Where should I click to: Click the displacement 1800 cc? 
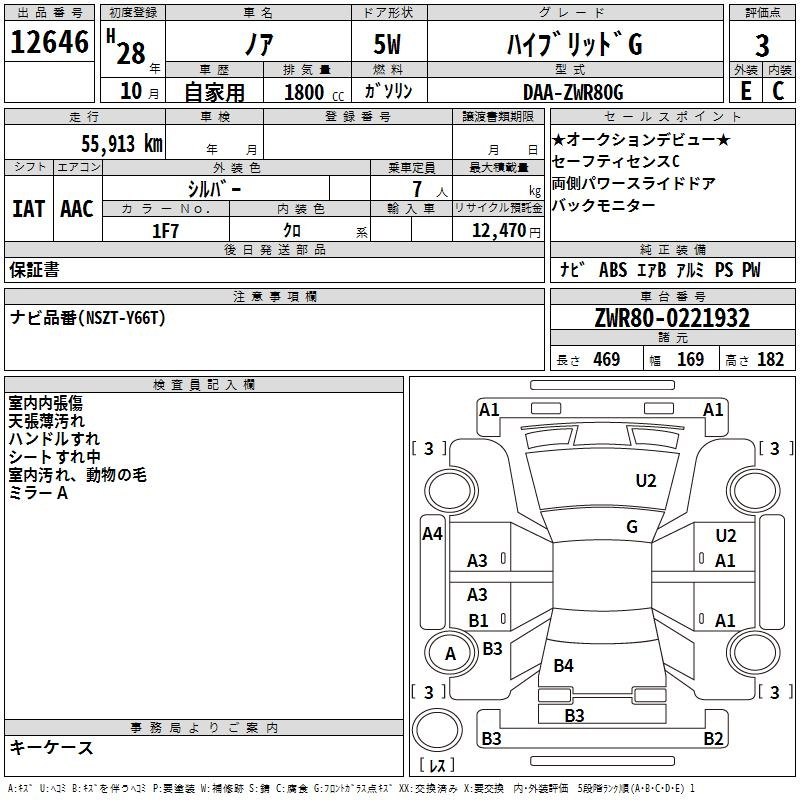pos(314,92)
